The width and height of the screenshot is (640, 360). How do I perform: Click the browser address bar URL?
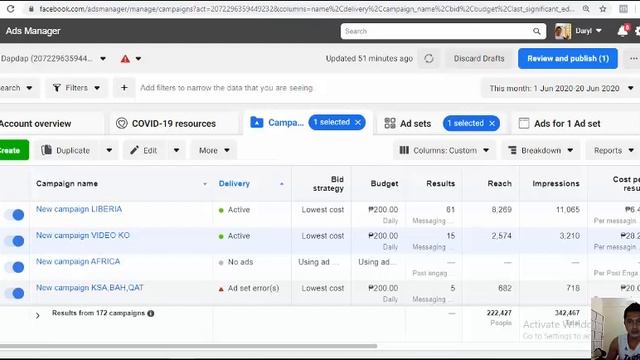[x=306, y=9]
